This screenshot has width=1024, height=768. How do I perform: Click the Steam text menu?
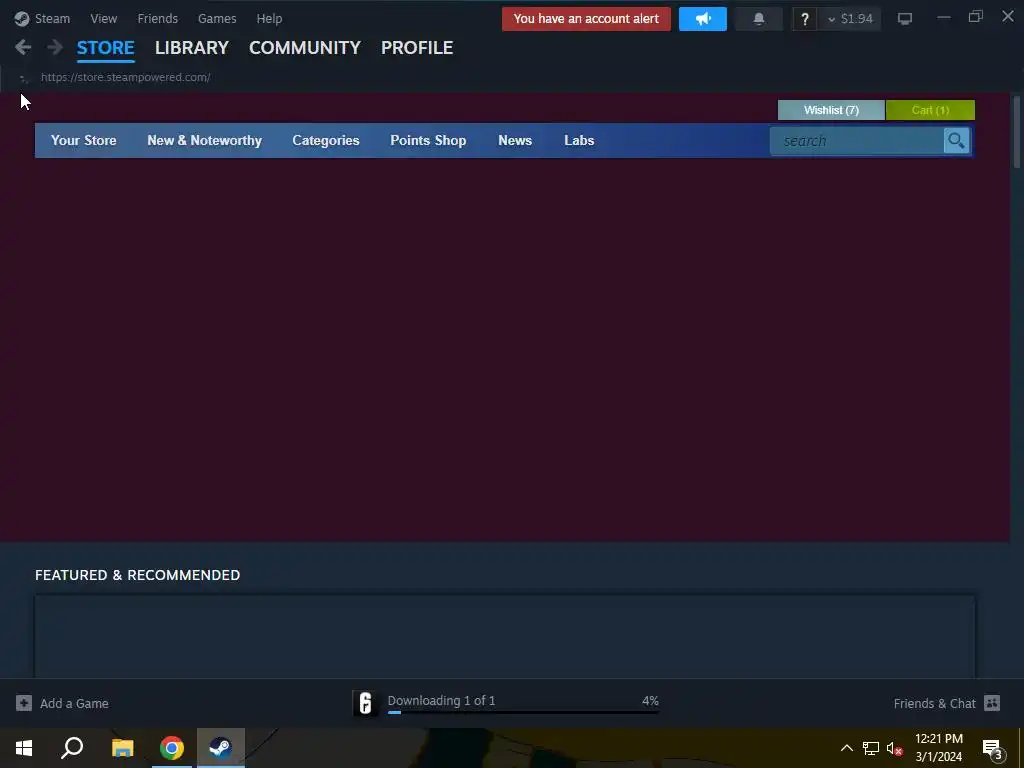52,19
